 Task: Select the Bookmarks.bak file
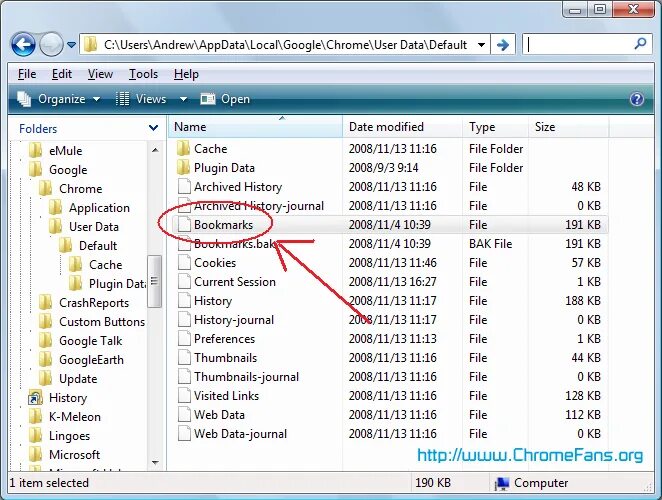[226, 244]
